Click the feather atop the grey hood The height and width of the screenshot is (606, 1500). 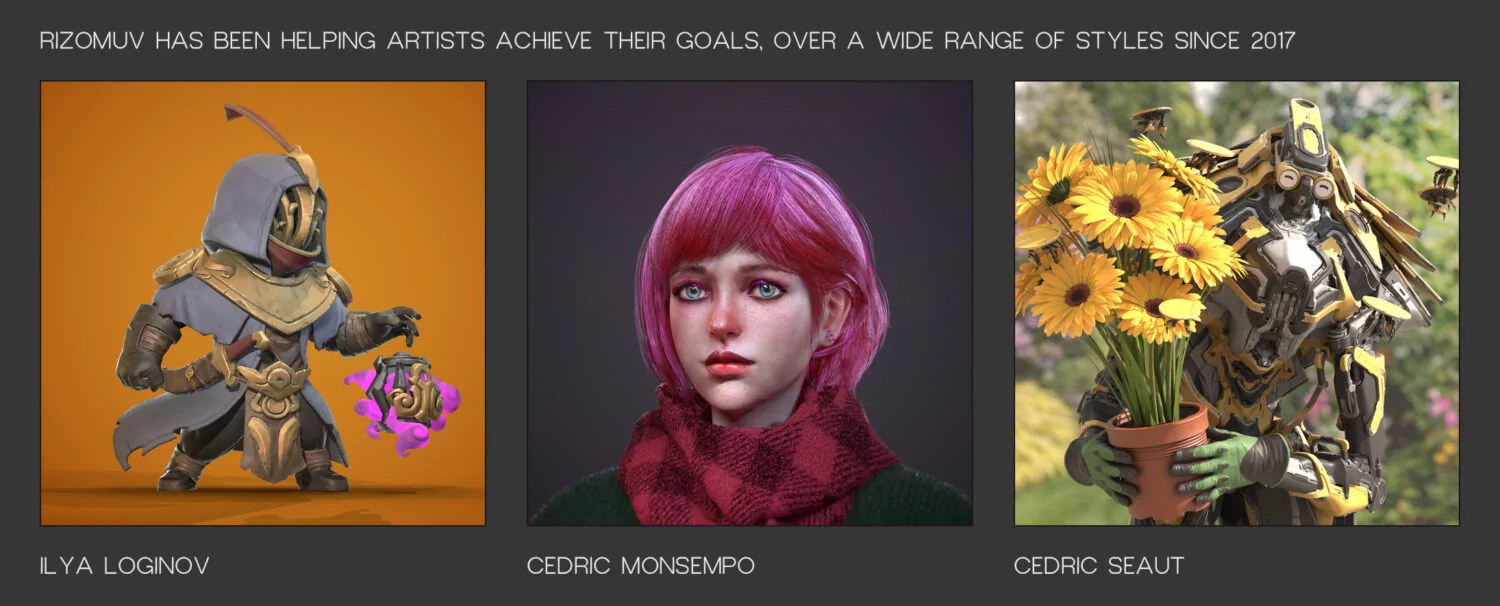[x=261, y=127]
